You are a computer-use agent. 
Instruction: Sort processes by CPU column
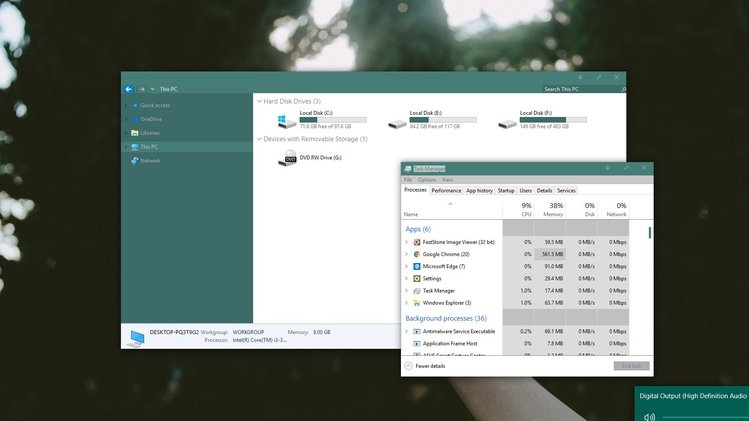(518, 209)
